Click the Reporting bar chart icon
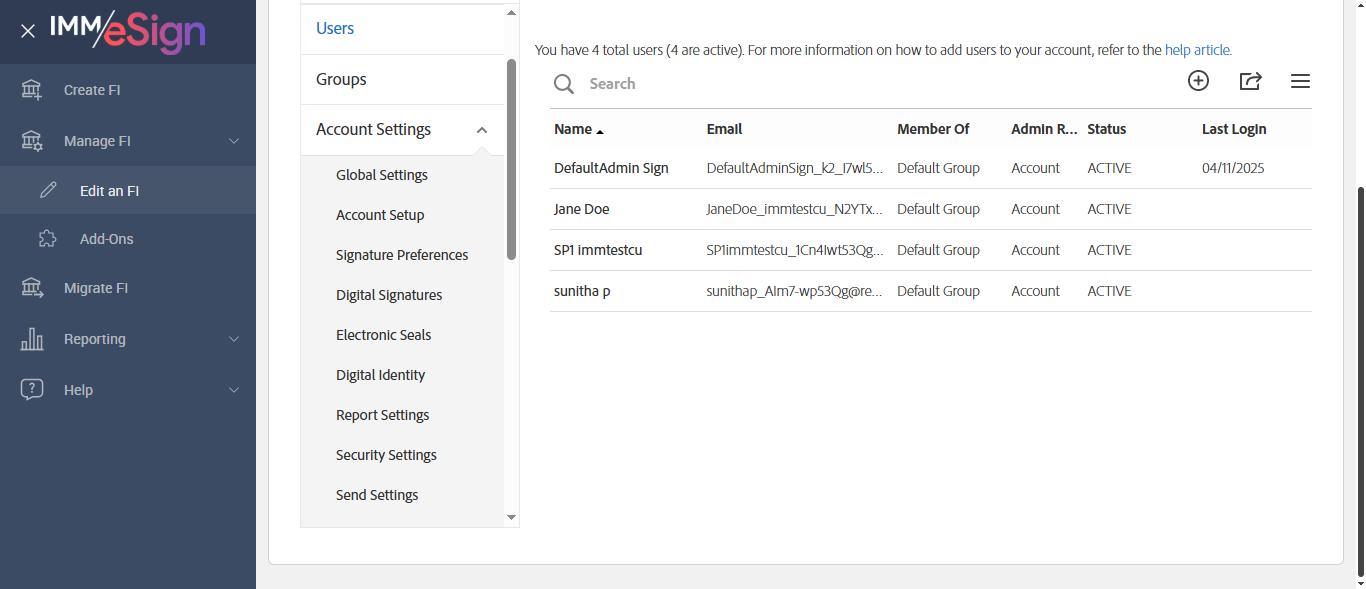 pos(32,339)
